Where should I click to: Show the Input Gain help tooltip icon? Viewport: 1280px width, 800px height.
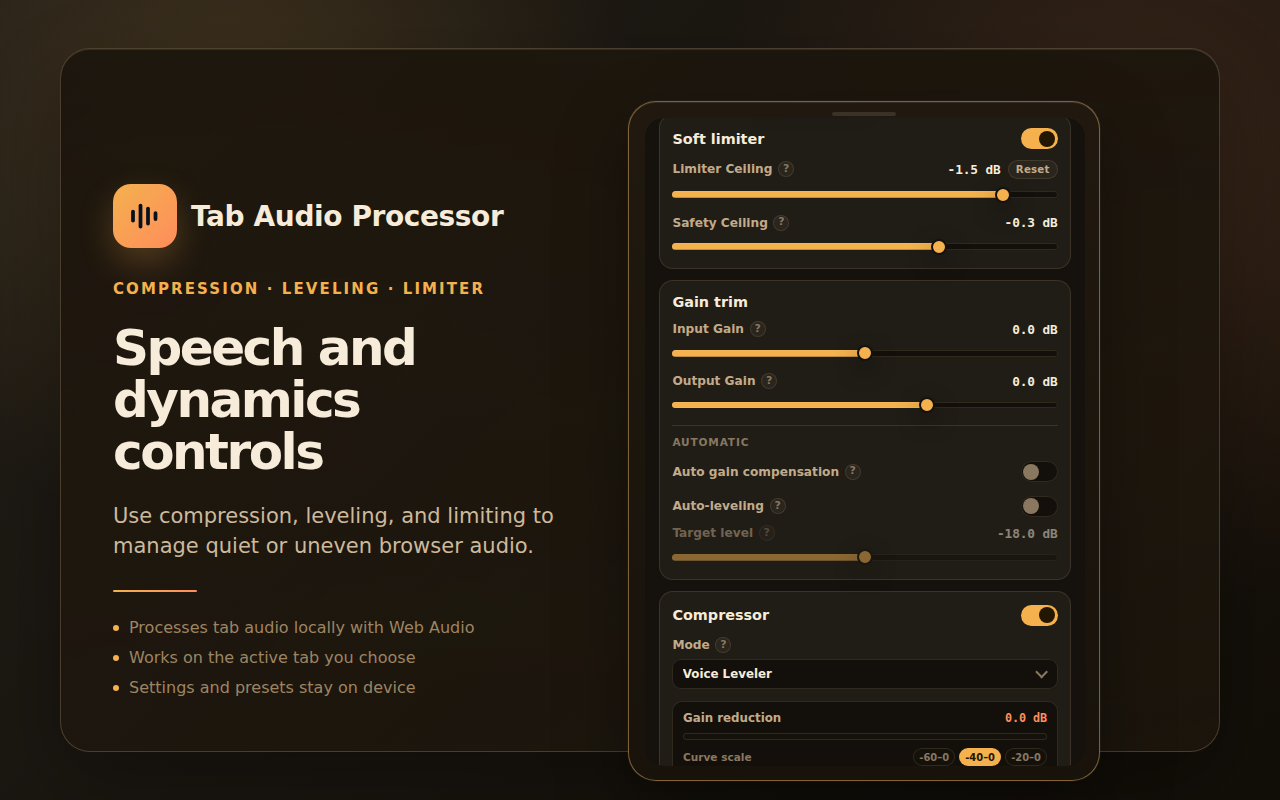pyautogui.click(x=758, y=329)
